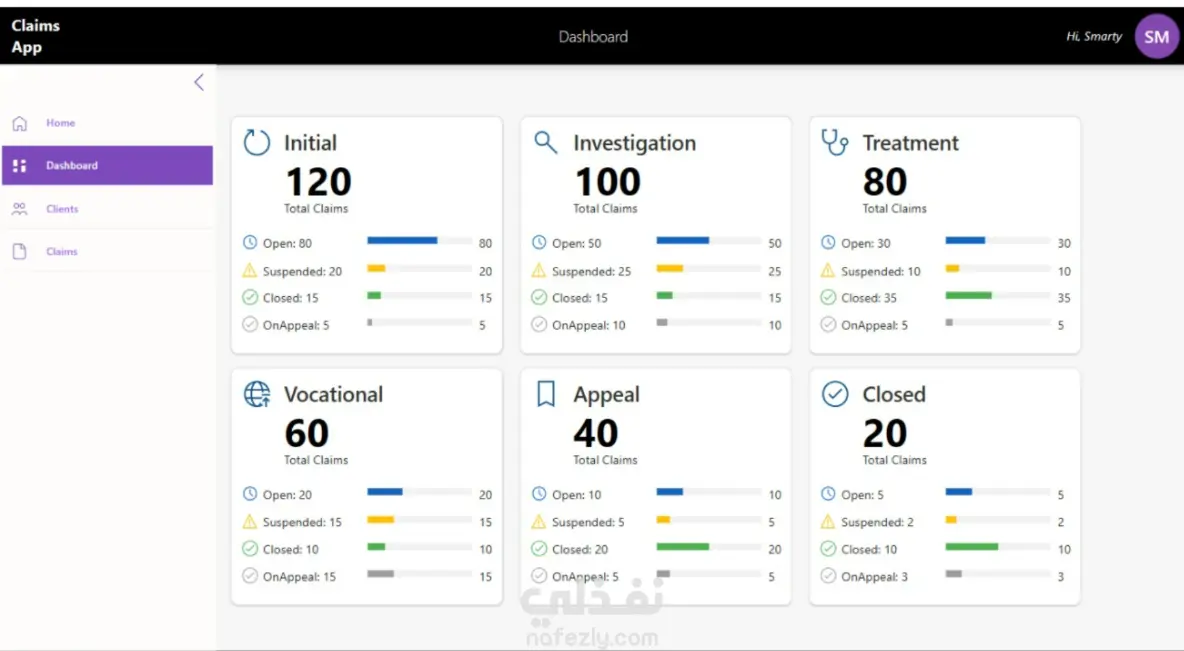This screenshot has height=651, width=1184.
Task: Click green check icon in Initial Closed row
Action: (x=250, y=298)
